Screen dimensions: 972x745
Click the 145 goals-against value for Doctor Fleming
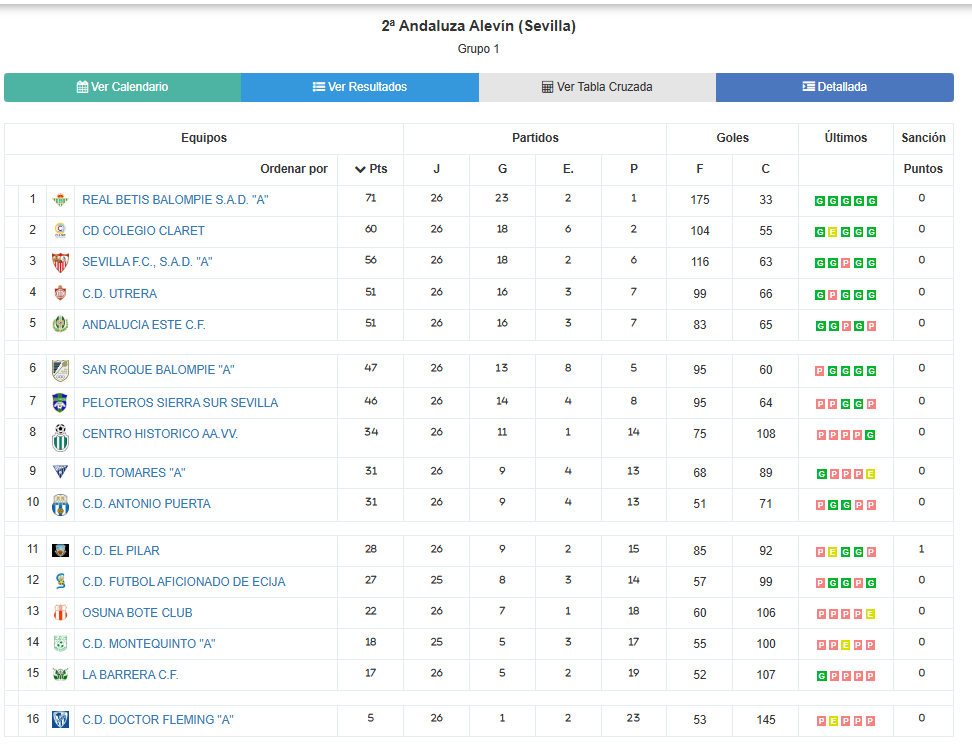[766, 720]
